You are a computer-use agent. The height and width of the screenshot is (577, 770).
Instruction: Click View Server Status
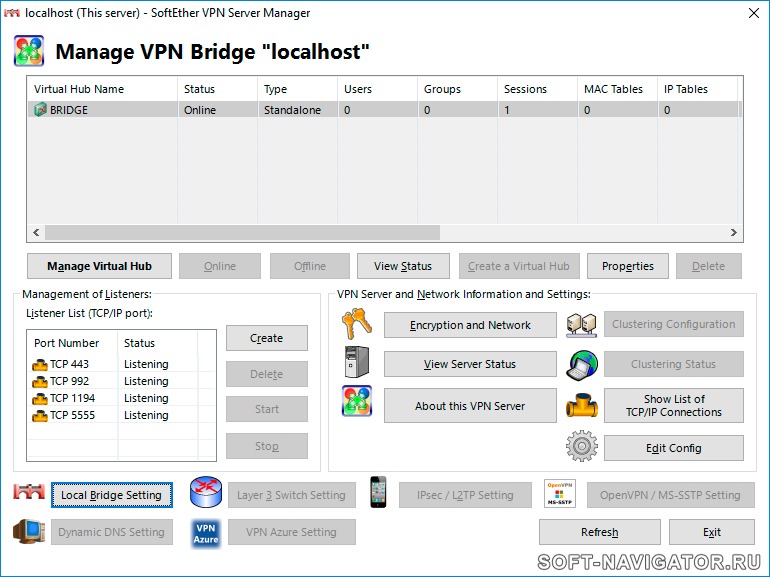(x=470, y=364)
